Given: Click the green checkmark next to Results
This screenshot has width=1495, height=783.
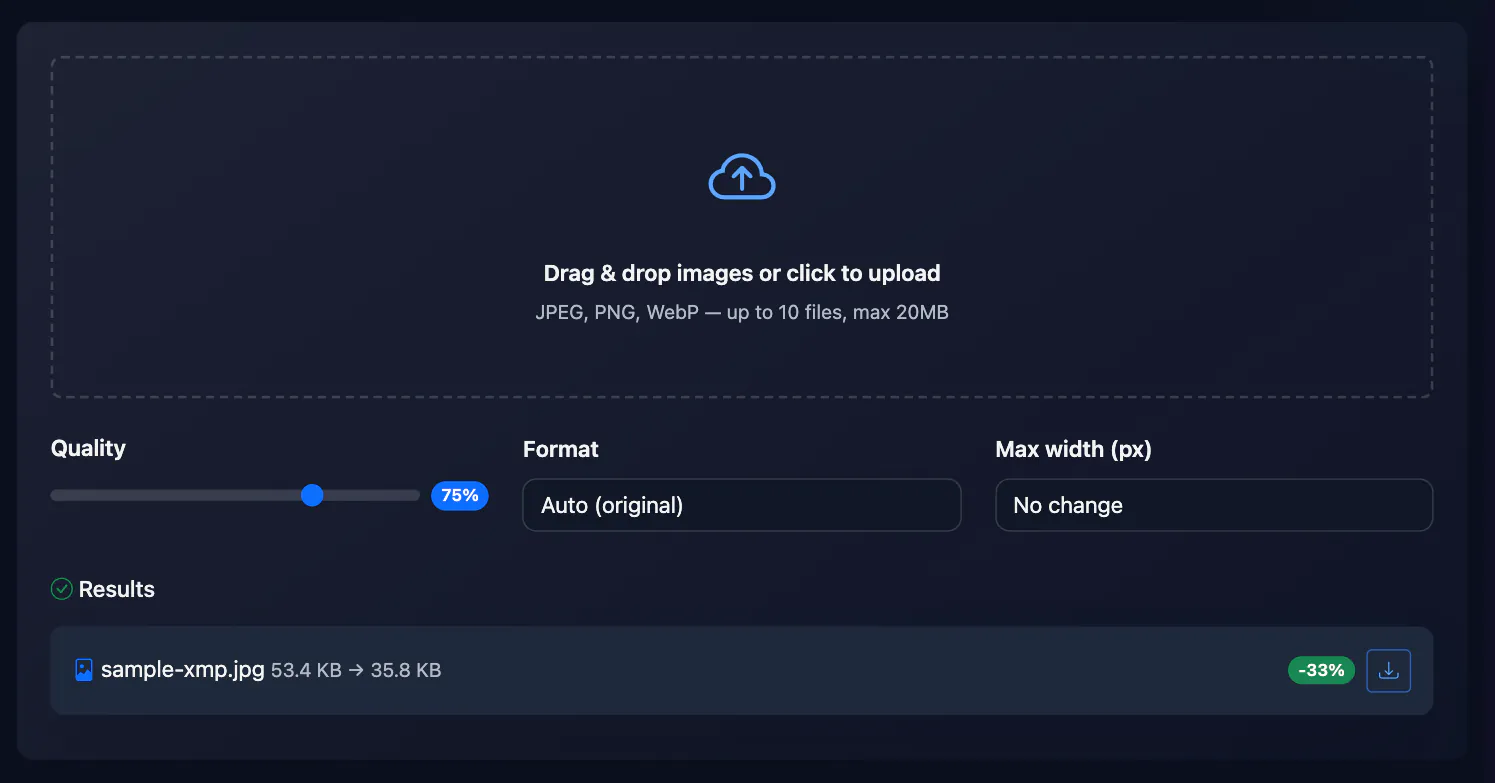Looking at the screenshot, I should click(x=62, y=589).
